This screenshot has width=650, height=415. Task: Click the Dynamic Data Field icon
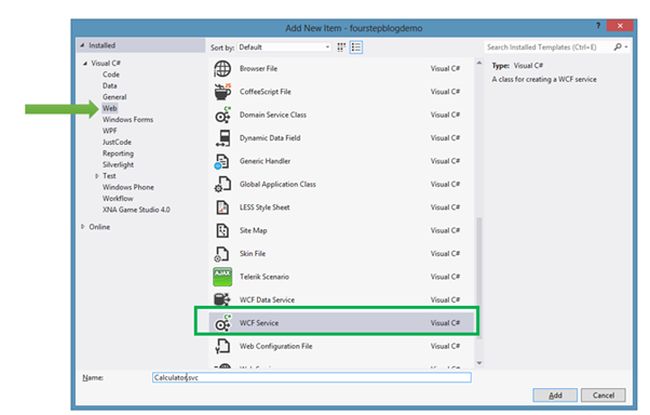223,138
